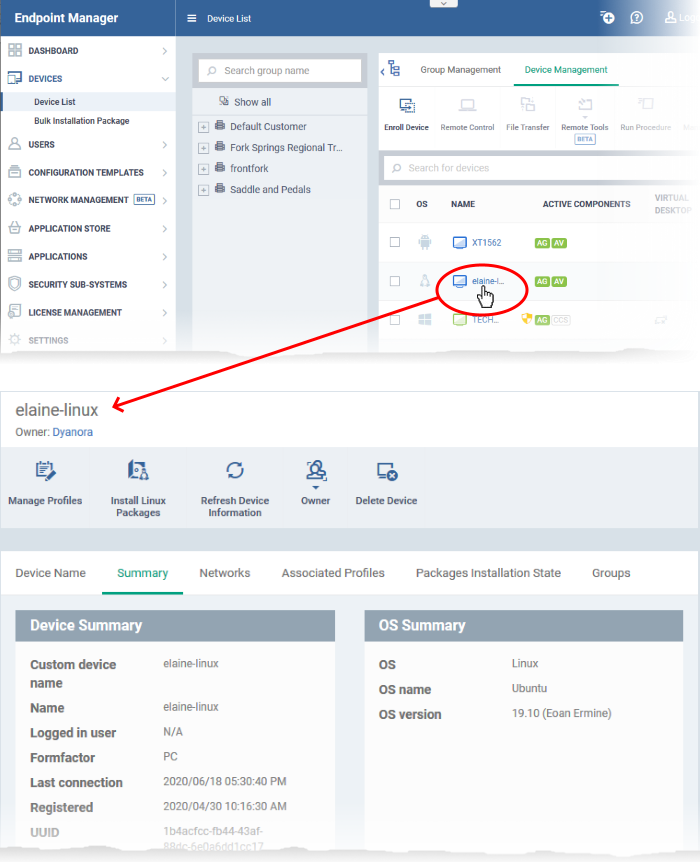Switch to the Device Management tab

(x=566, y=69)
